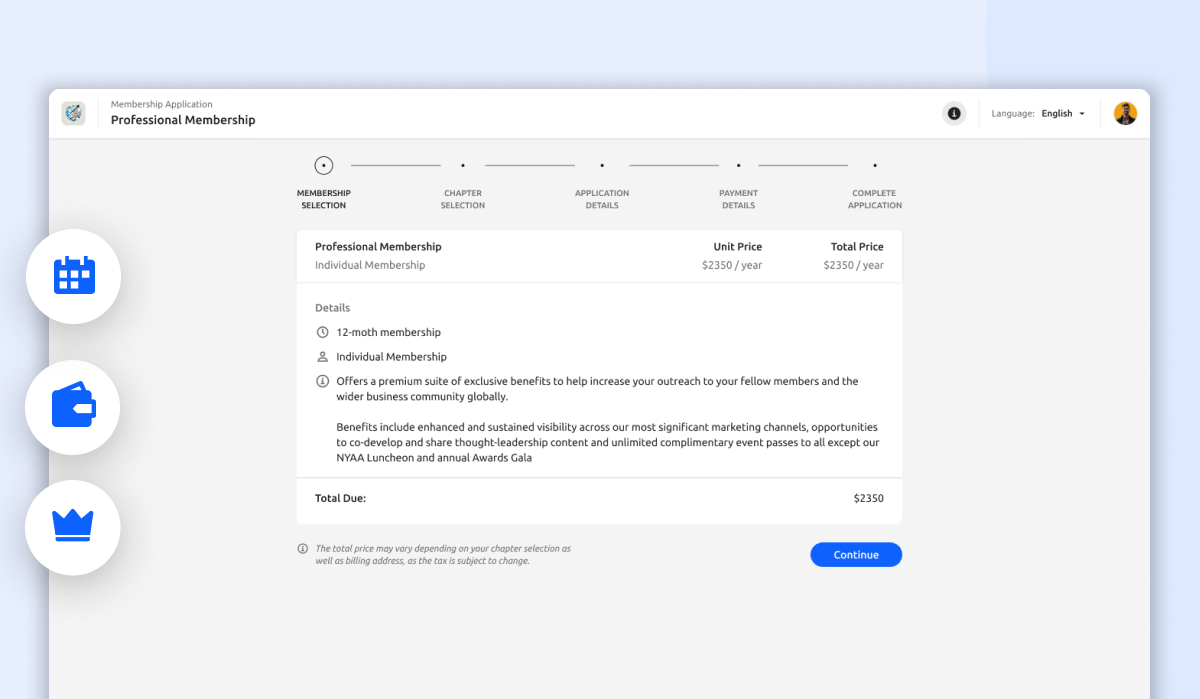Click the Professional Membership page title
Viewport: 1200px width, 699px height.
pos(183,120)
